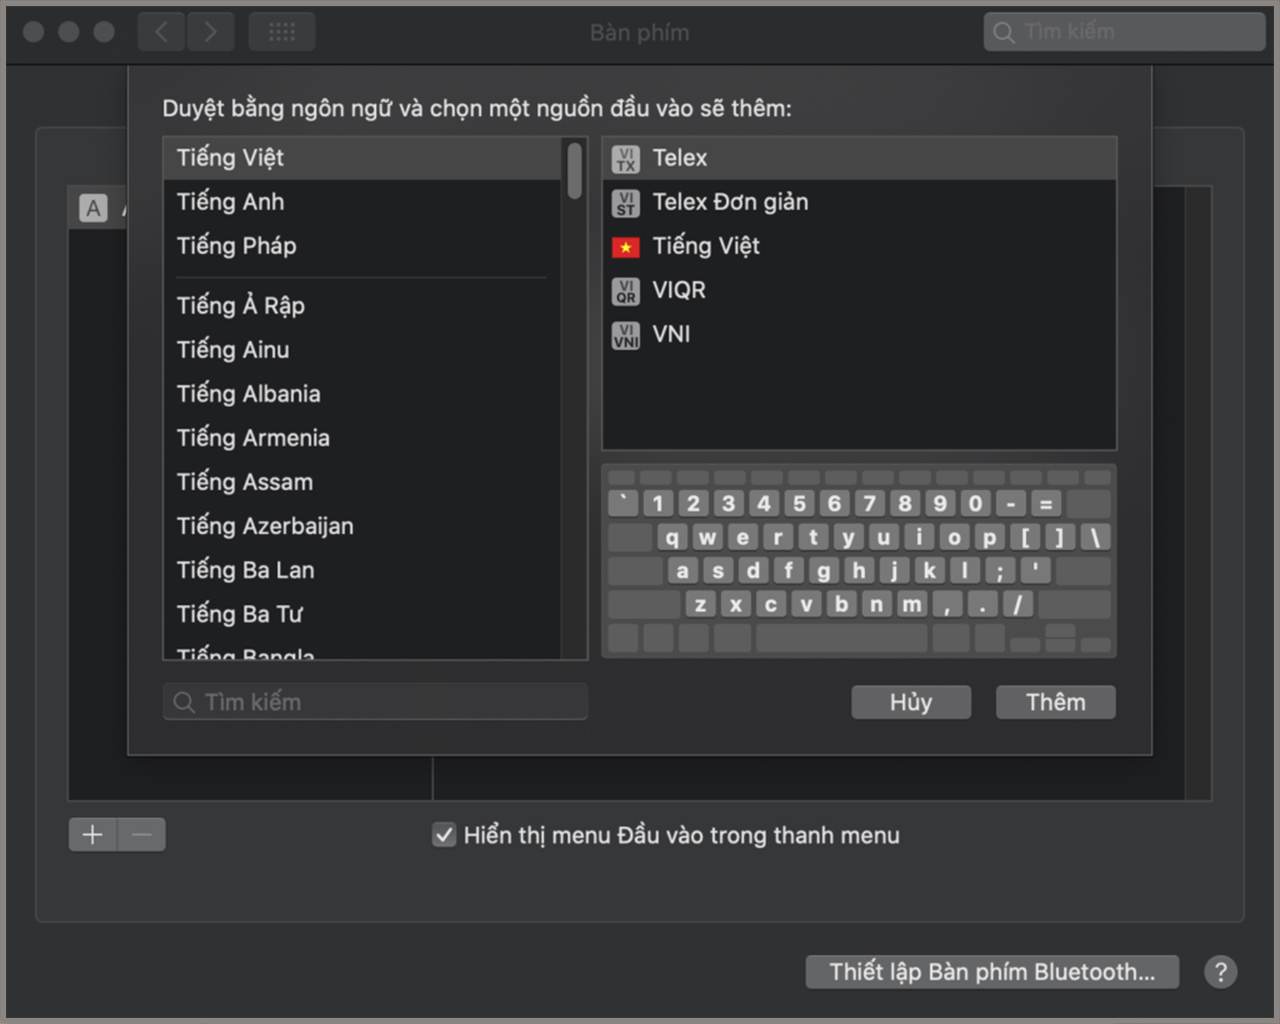Viewport: 1280px width, 1024px height.
Task: Click the plus icon to add input source
Action: coord(93,834)
